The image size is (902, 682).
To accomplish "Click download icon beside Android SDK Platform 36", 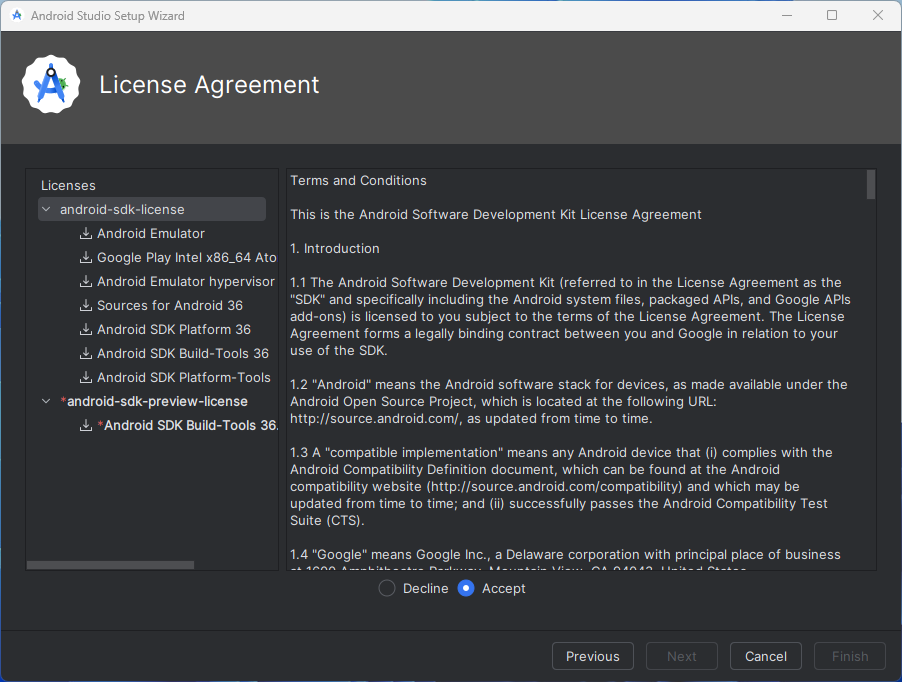I will point(86,330).
